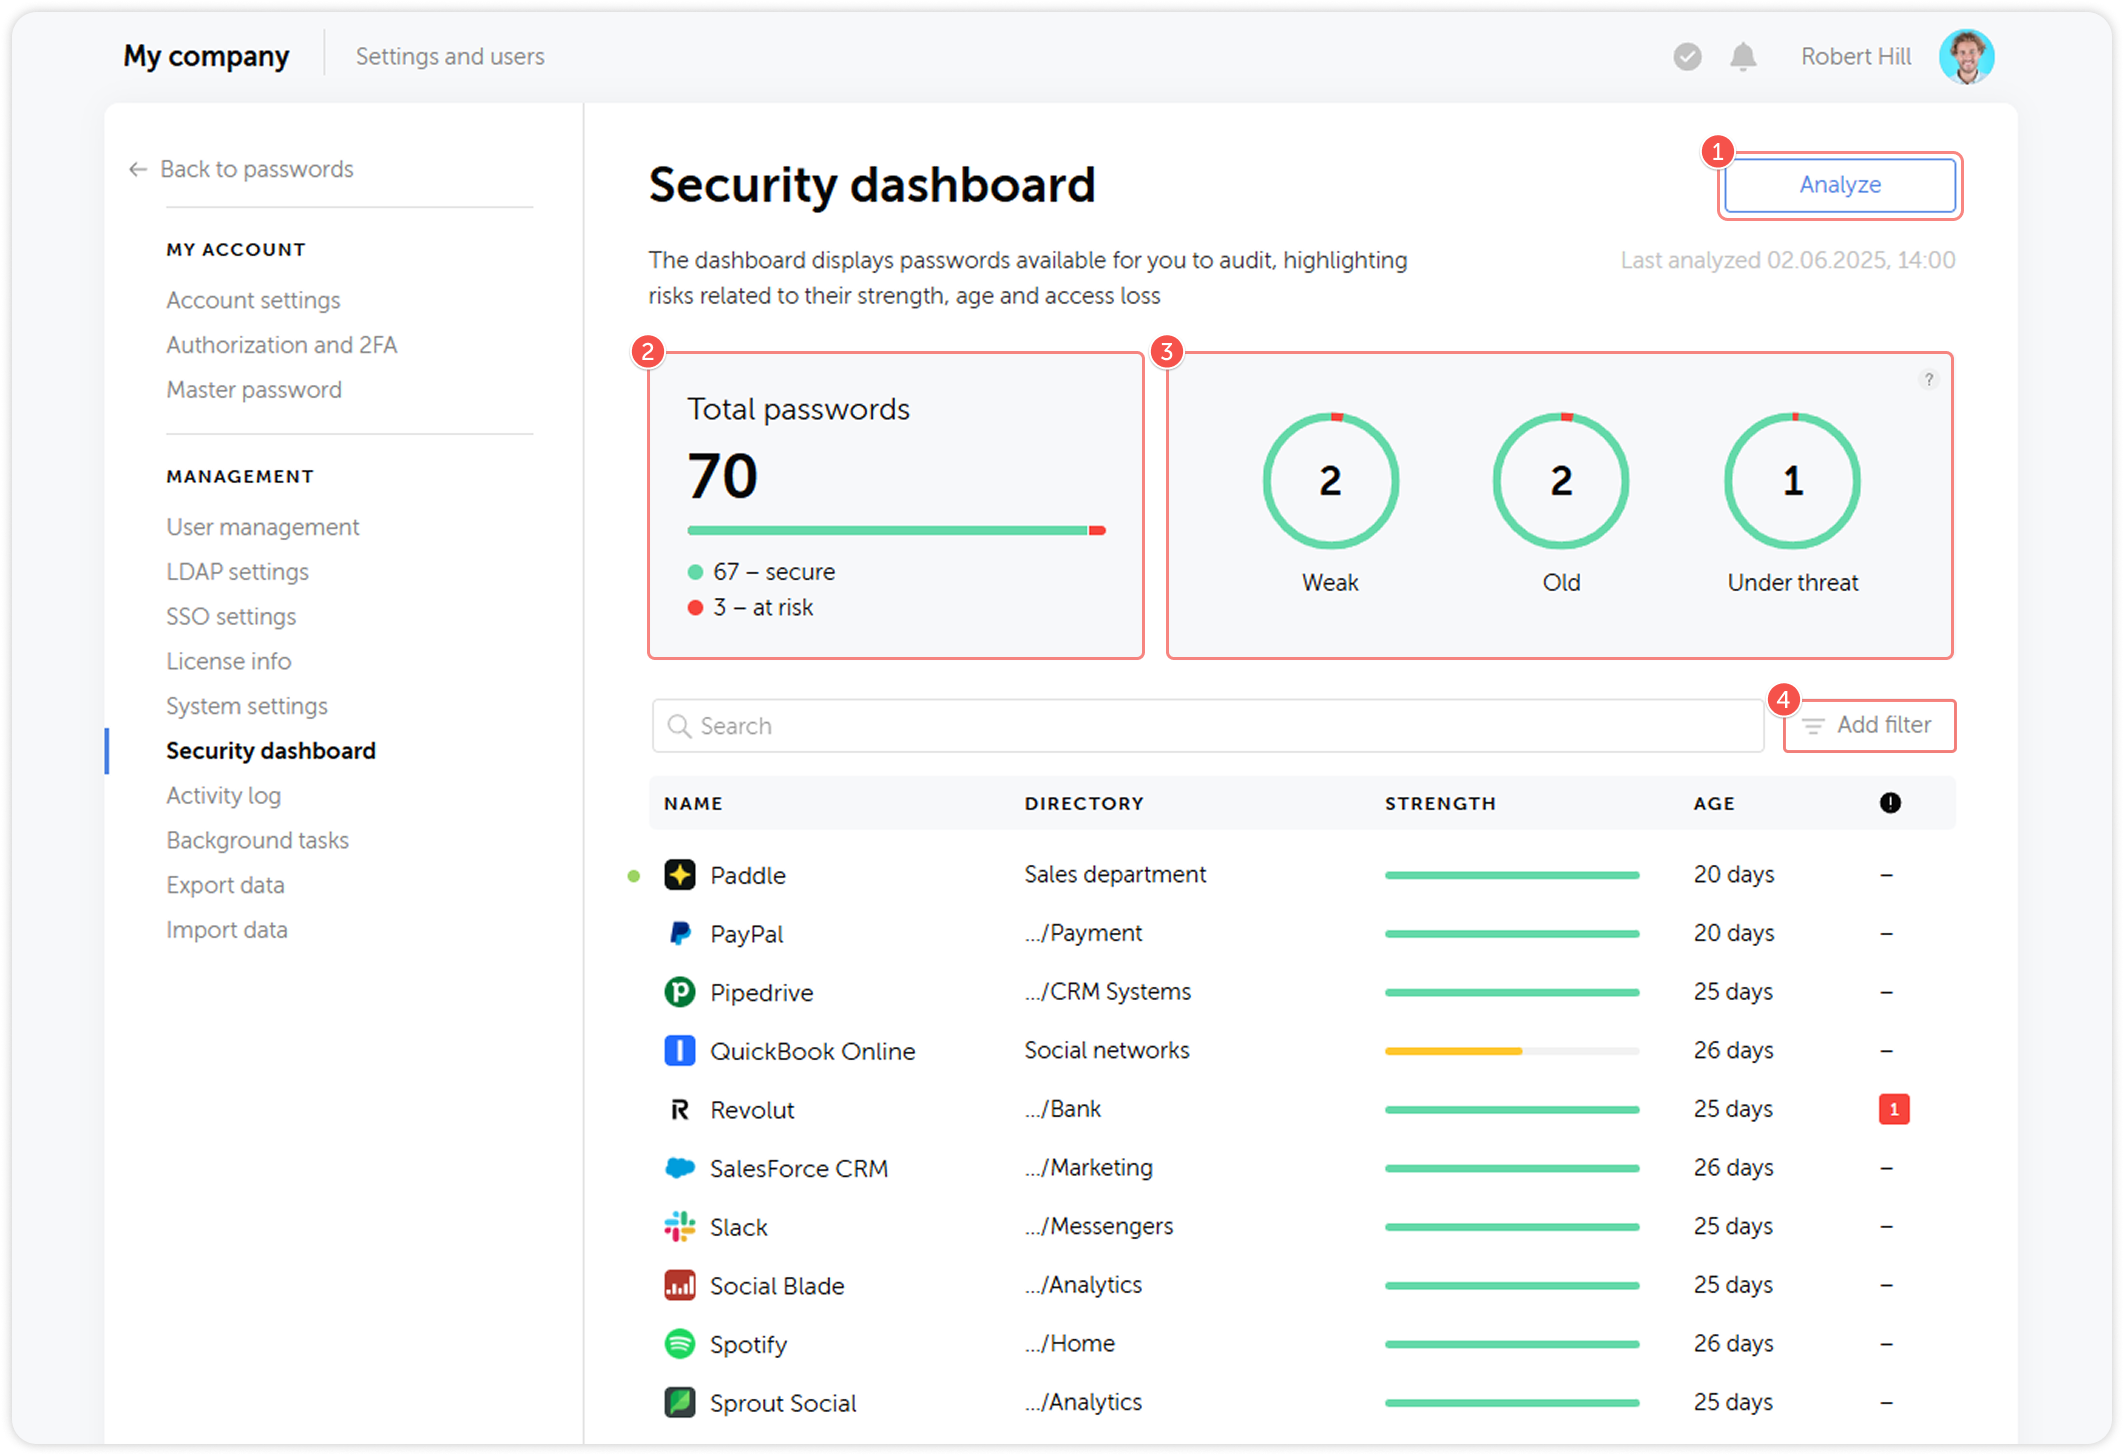Click the Sprout Social app icon

click(x=680, y=1403)
